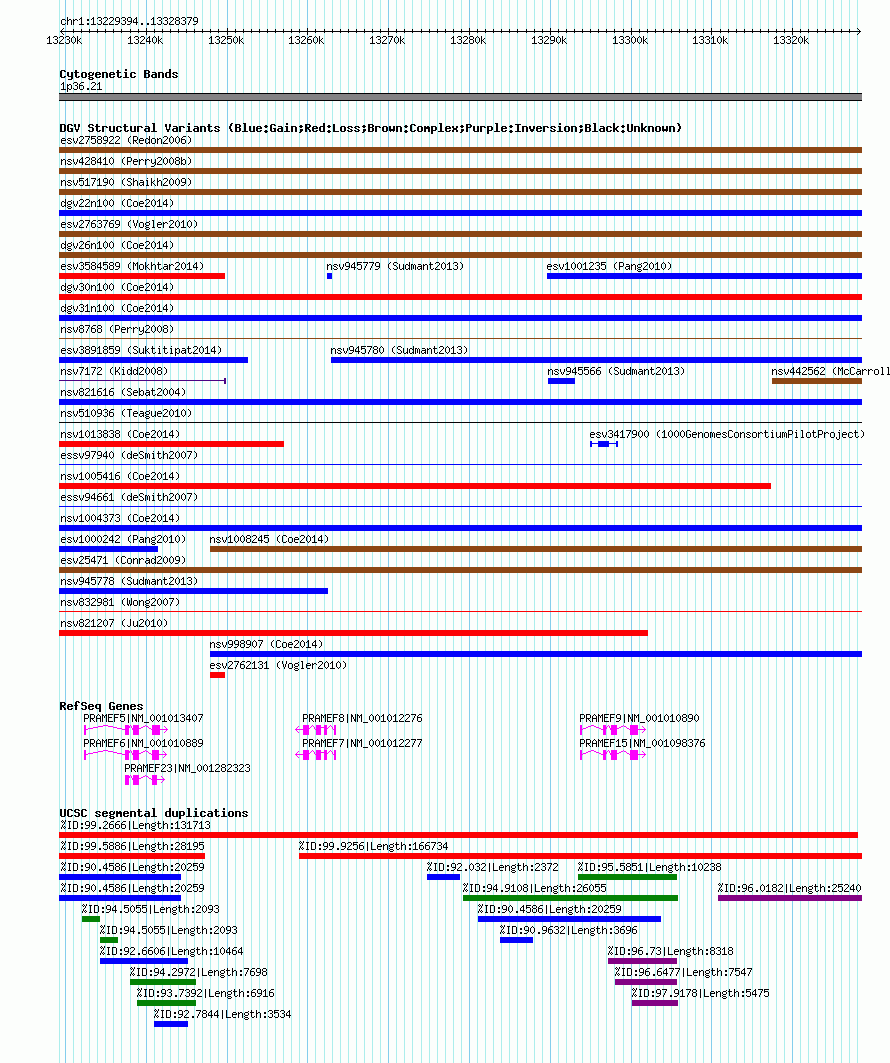Click the essv97940 (deSmith2007) label
The image size is (890, 1063).
pyautogui.click(x=129, y=456)
